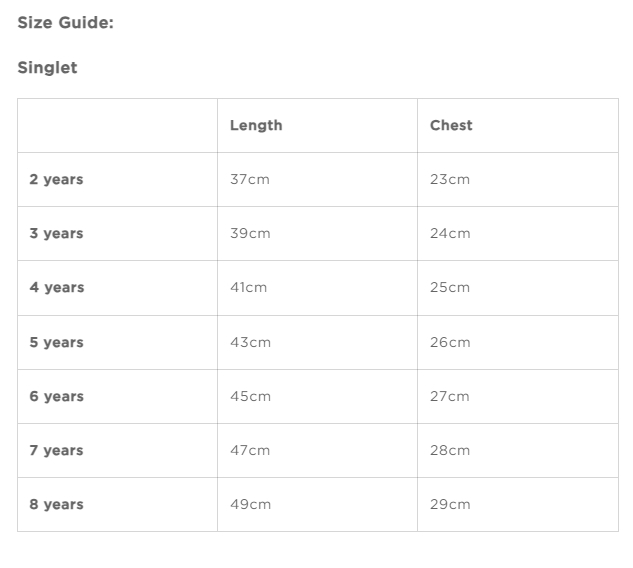Click the 37cm length cell
Screen dimensions: 633x568
click(250, 179)
